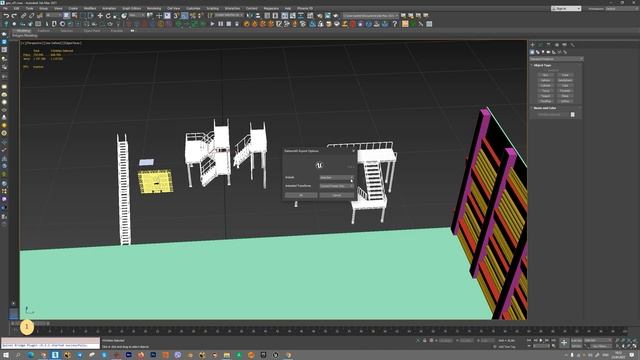Click the large Set Keys plus button
The image size is (640, 360).
point(564,343)
